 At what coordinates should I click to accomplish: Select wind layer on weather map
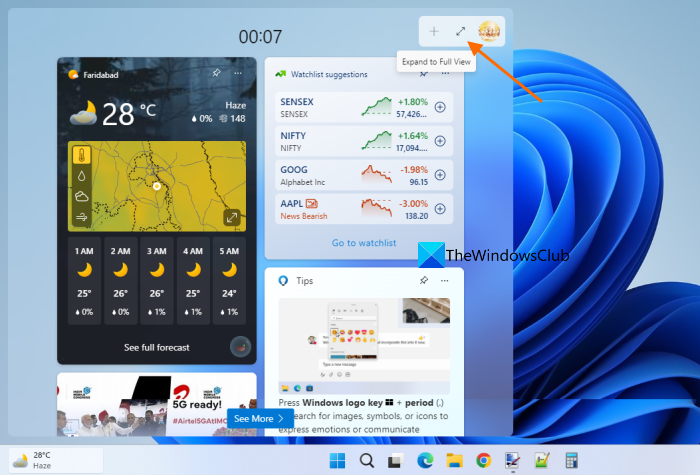click(82, 217)
